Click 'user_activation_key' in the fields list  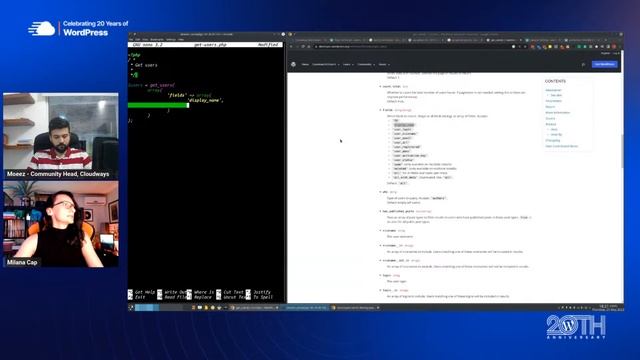click(x=410, y=156)
